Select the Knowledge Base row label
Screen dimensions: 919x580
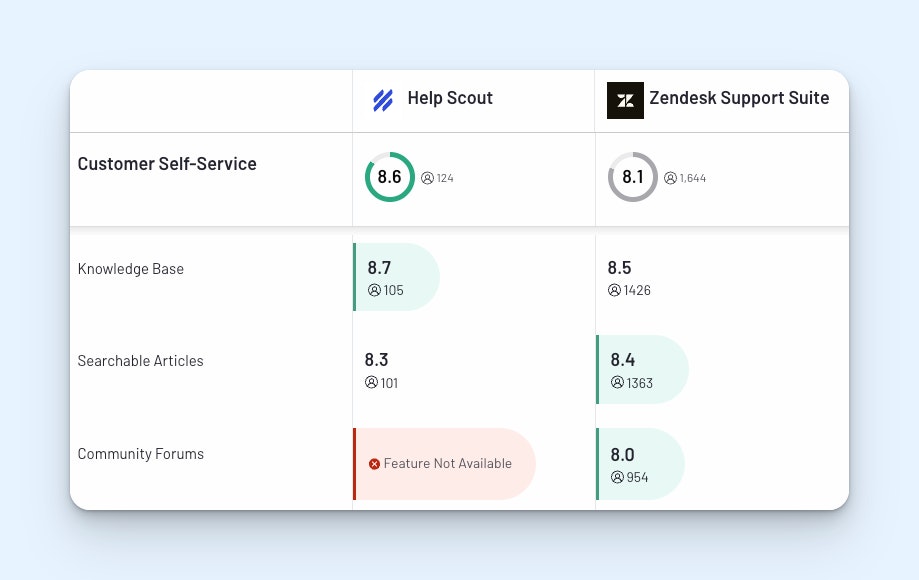click(131, 269)
